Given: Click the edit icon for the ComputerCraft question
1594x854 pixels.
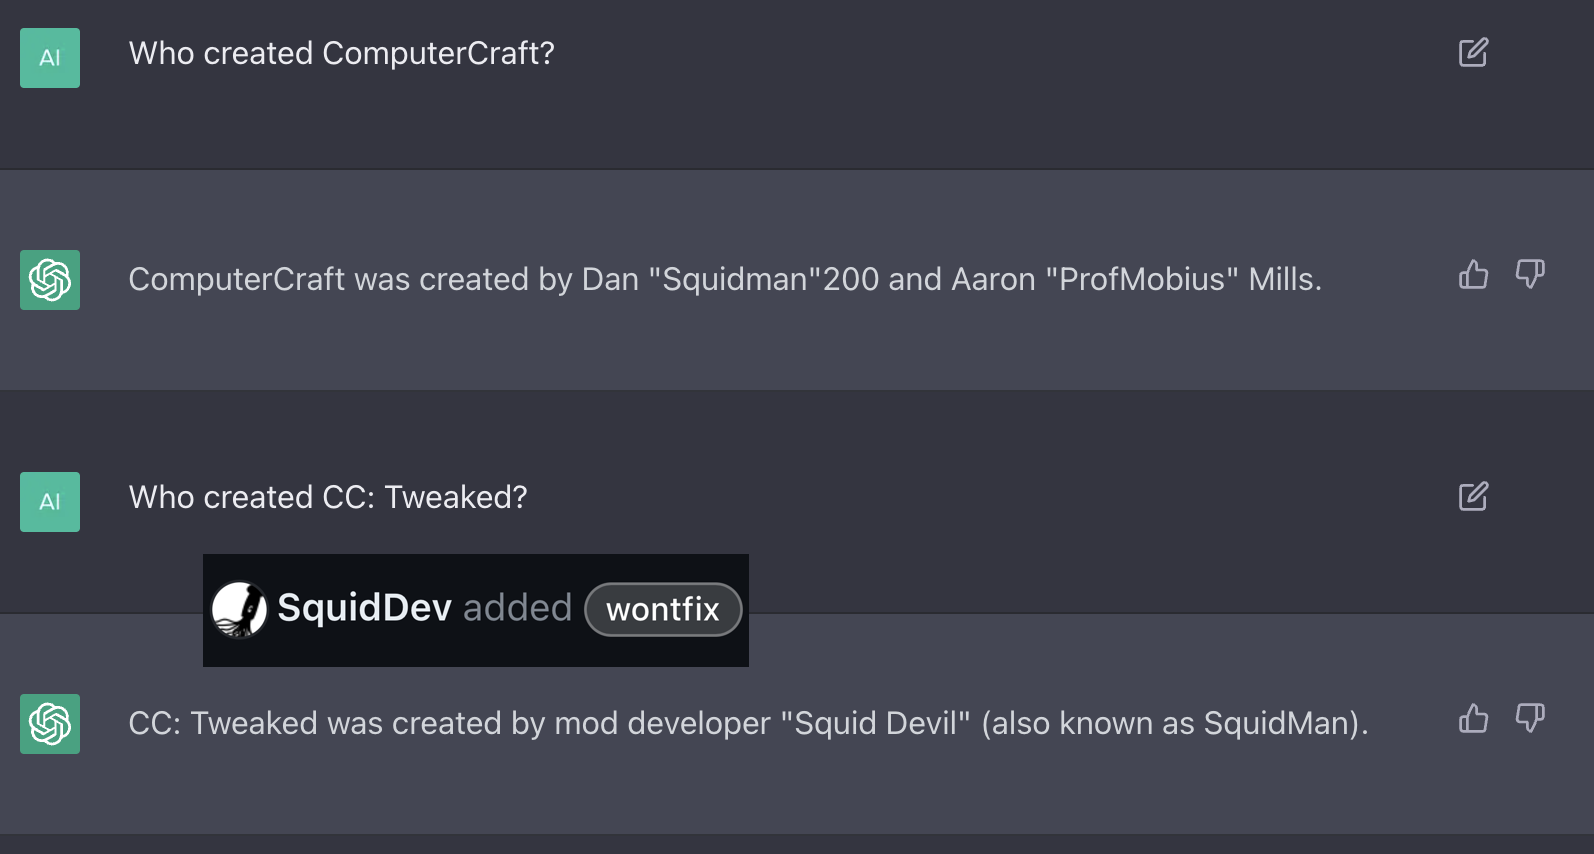Looking at the screenshot, I should (x=1473, y=53).
